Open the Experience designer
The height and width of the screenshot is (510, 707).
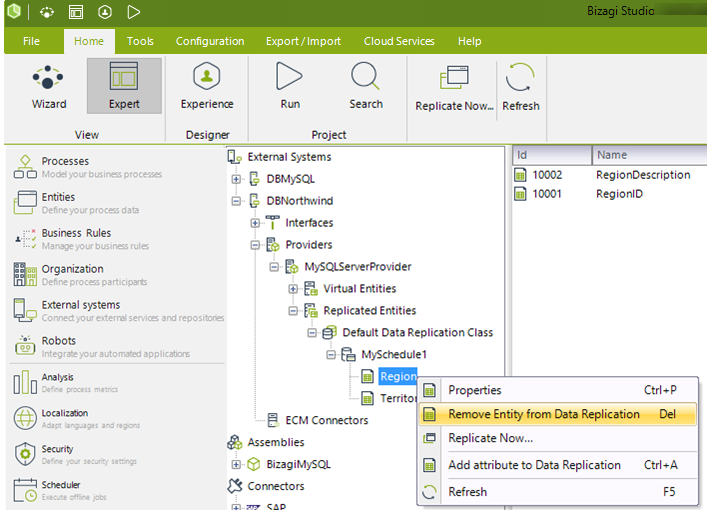(207, 86)
